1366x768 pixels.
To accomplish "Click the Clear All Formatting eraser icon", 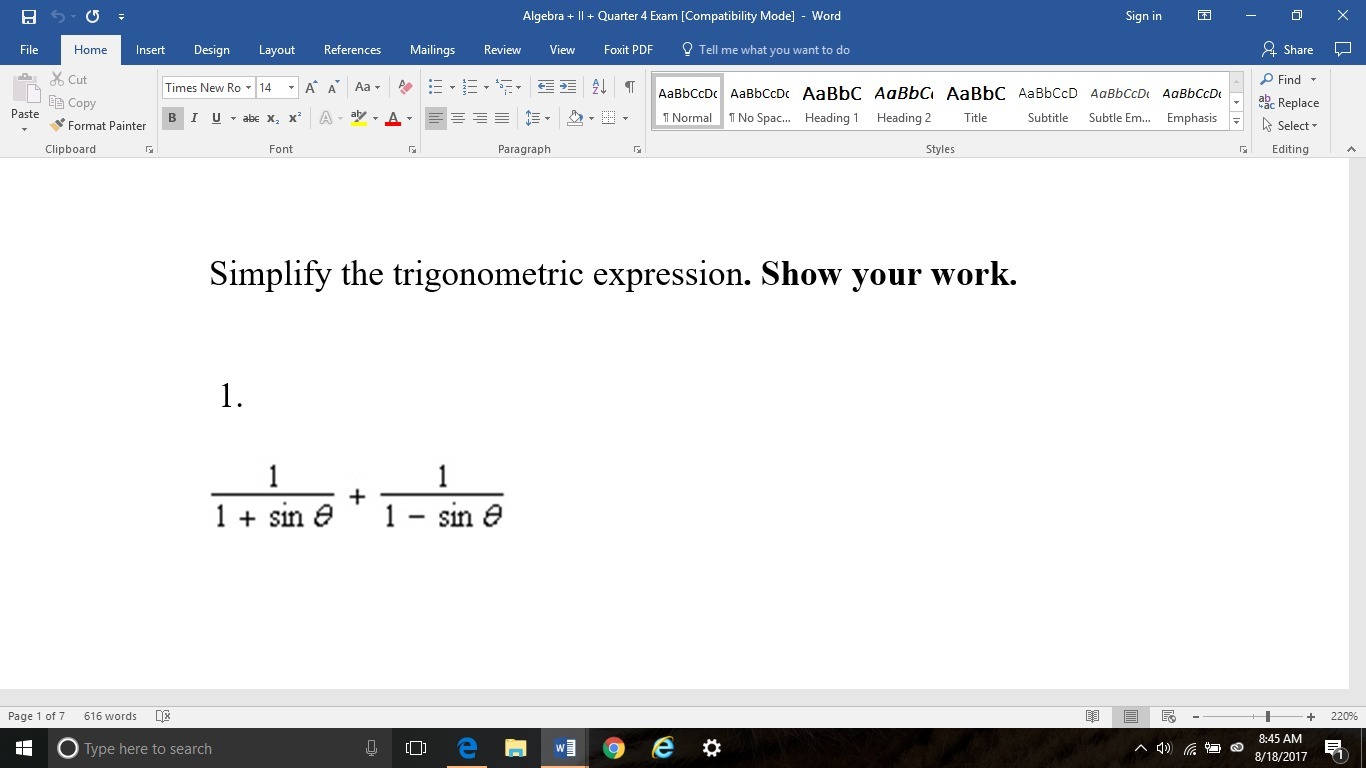I will 405,87.
